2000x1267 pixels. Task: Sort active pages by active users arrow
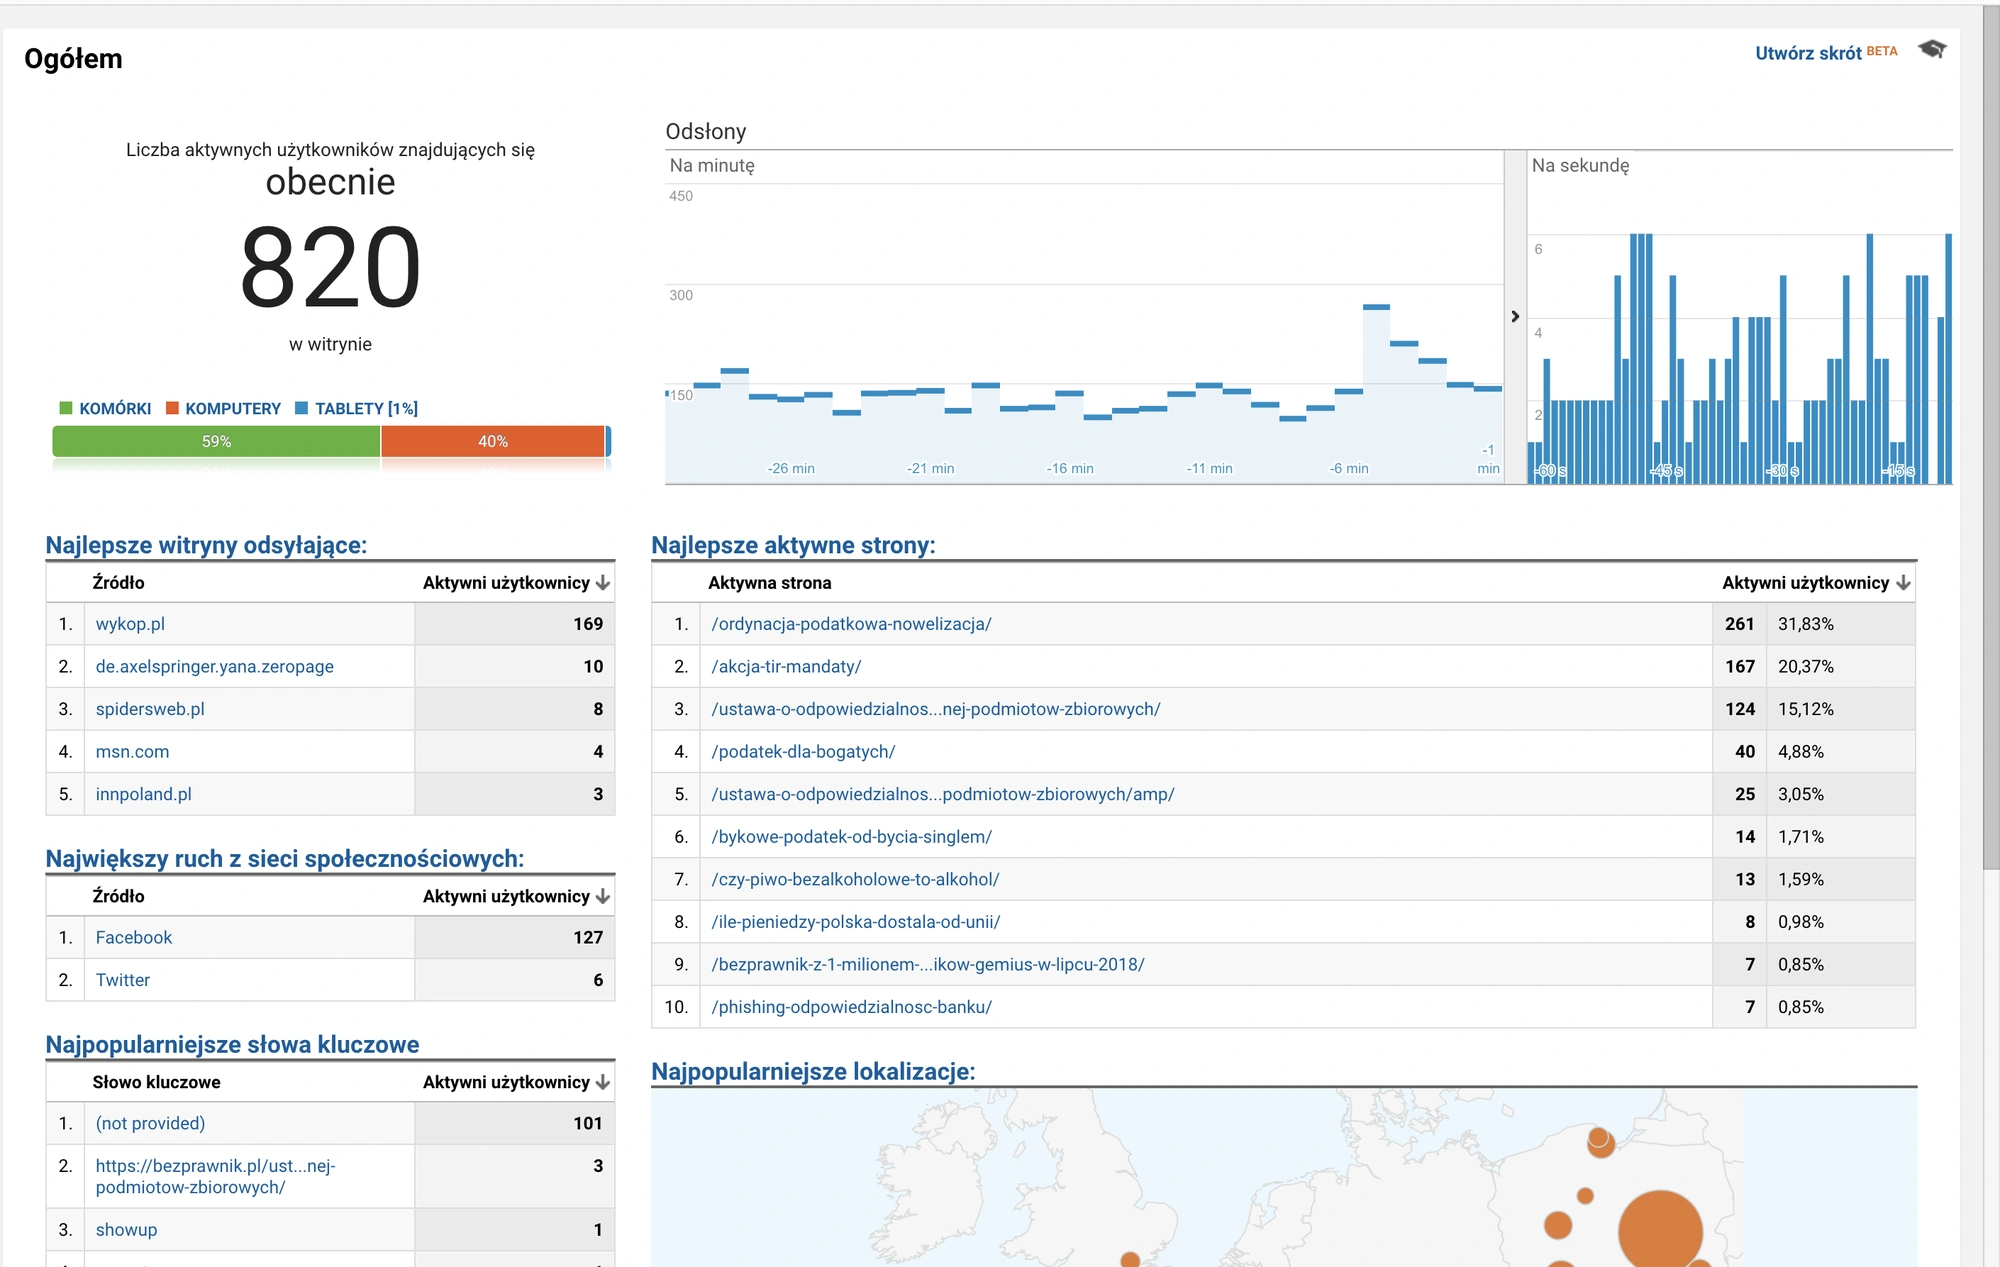[x=1903, y=583]
